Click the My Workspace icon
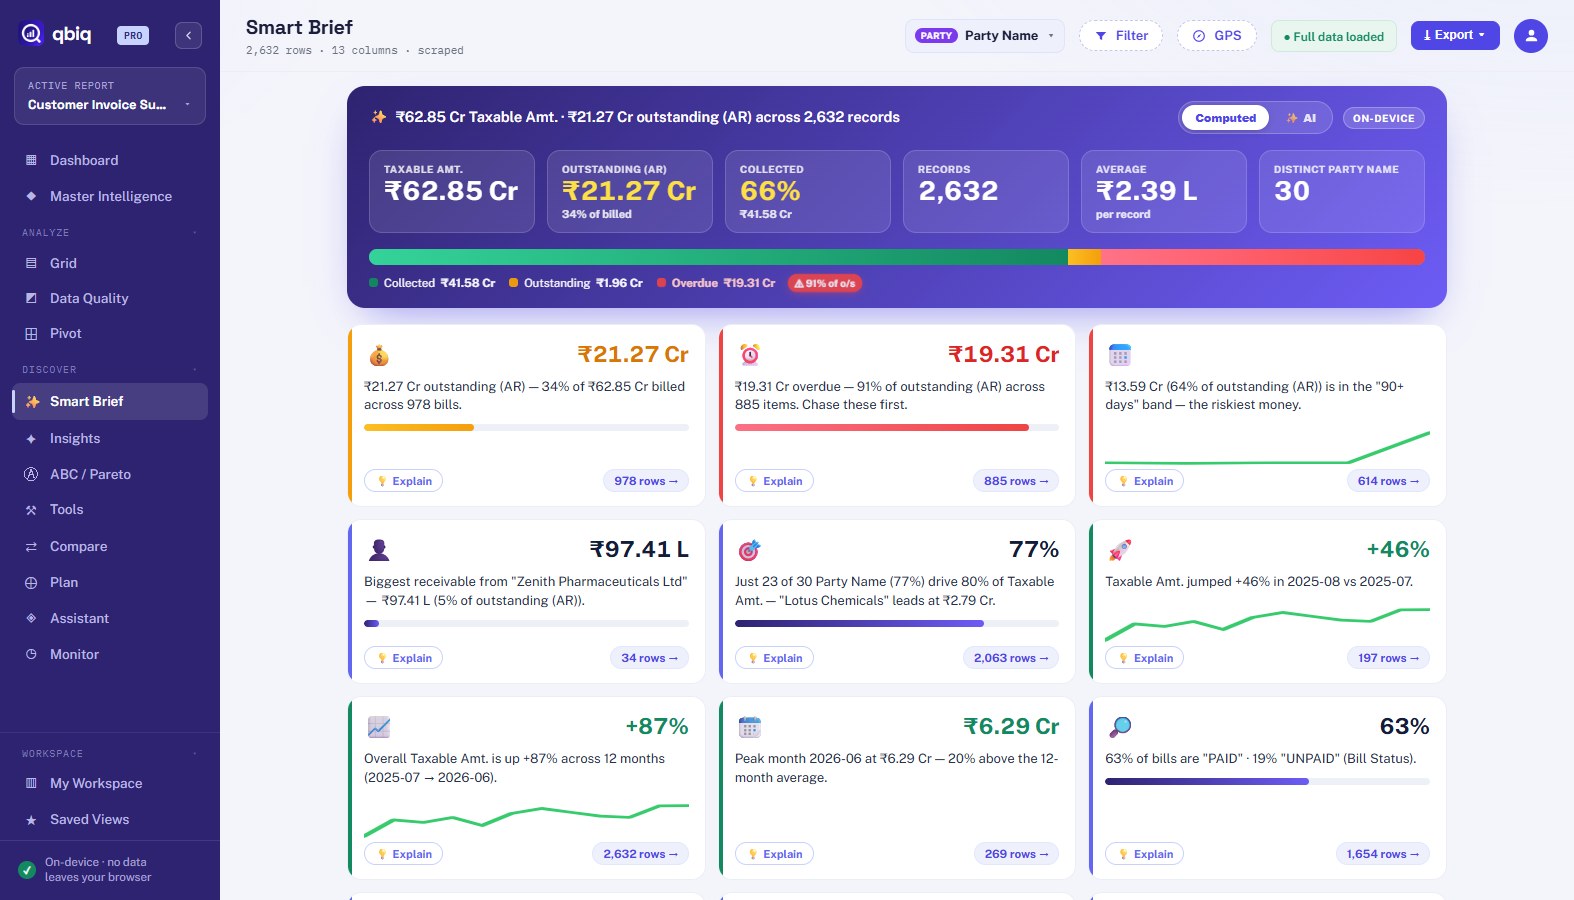 click(31, 783)
